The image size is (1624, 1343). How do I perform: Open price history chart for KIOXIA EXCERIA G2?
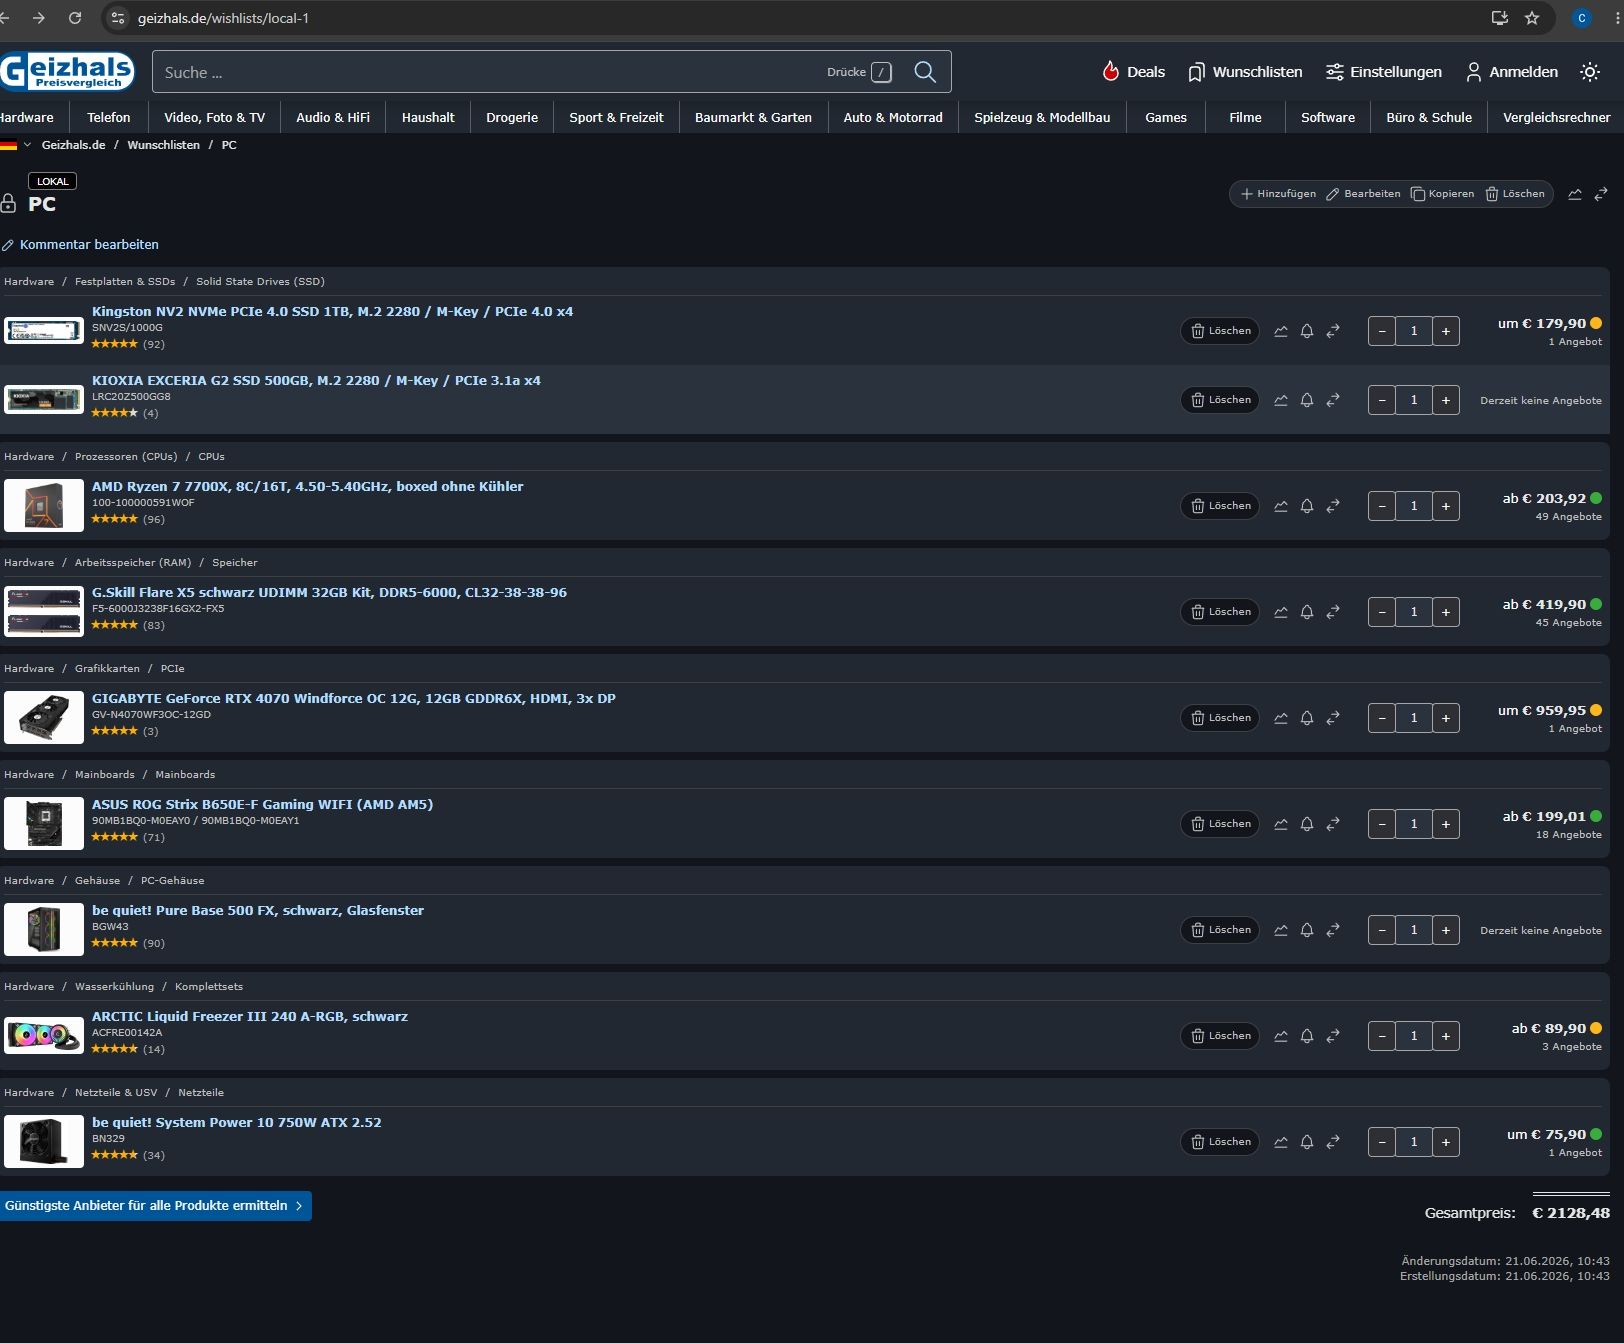pos(1281,400)
